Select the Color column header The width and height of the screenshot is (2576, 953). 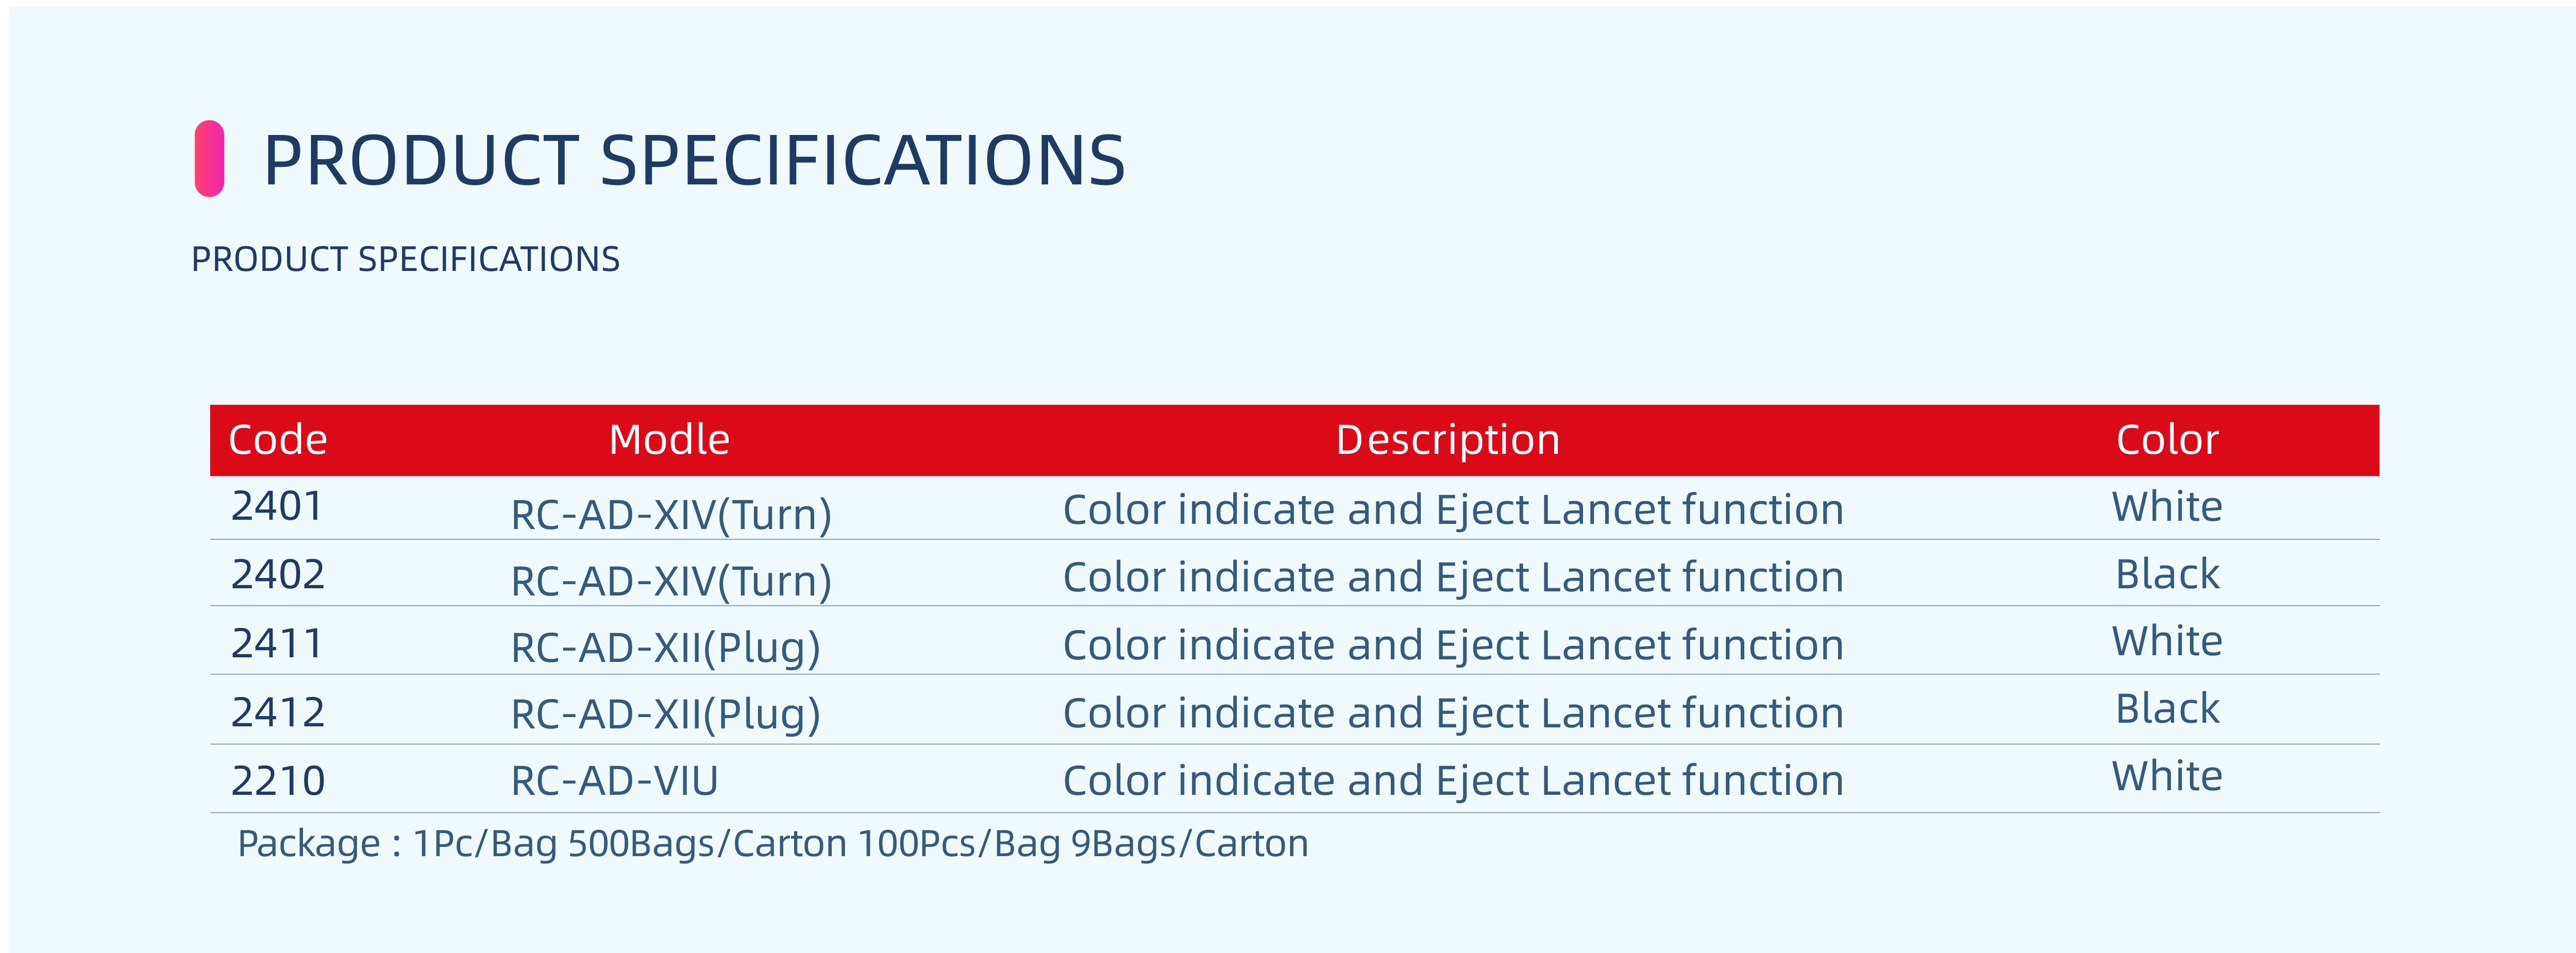coord(2166,440)
